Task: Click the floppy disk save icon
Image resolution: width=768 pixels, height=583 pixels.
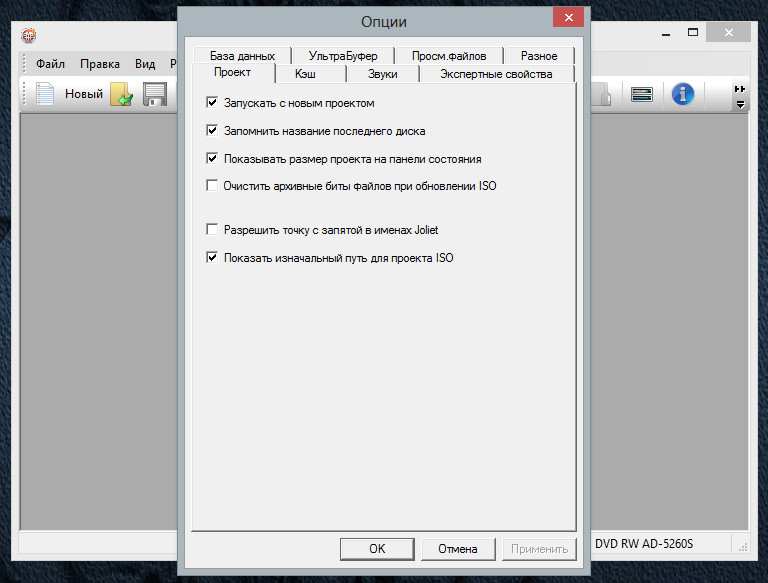Action: pos(154,94)
